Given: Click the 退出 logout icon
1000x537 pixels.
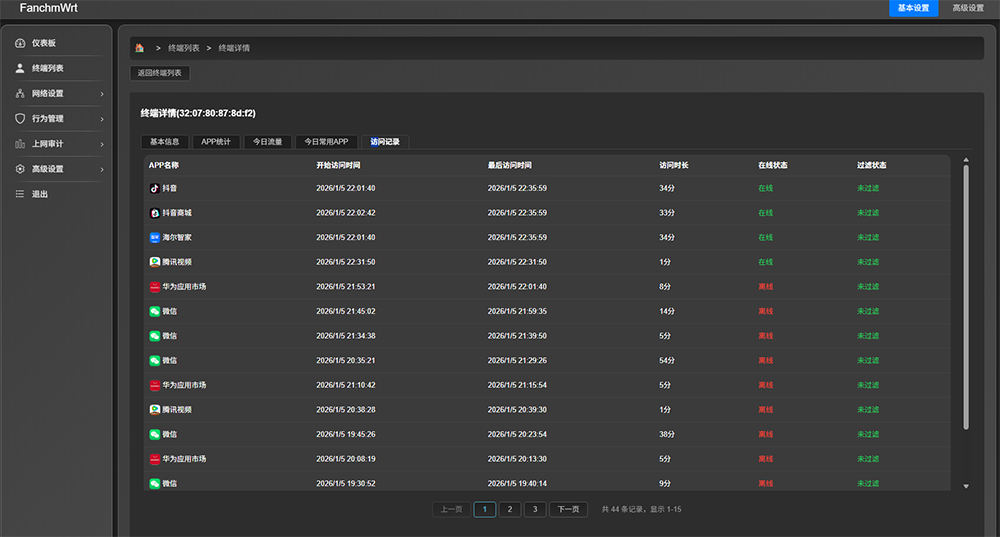Looking at the screenshot, I should point(20,194).
